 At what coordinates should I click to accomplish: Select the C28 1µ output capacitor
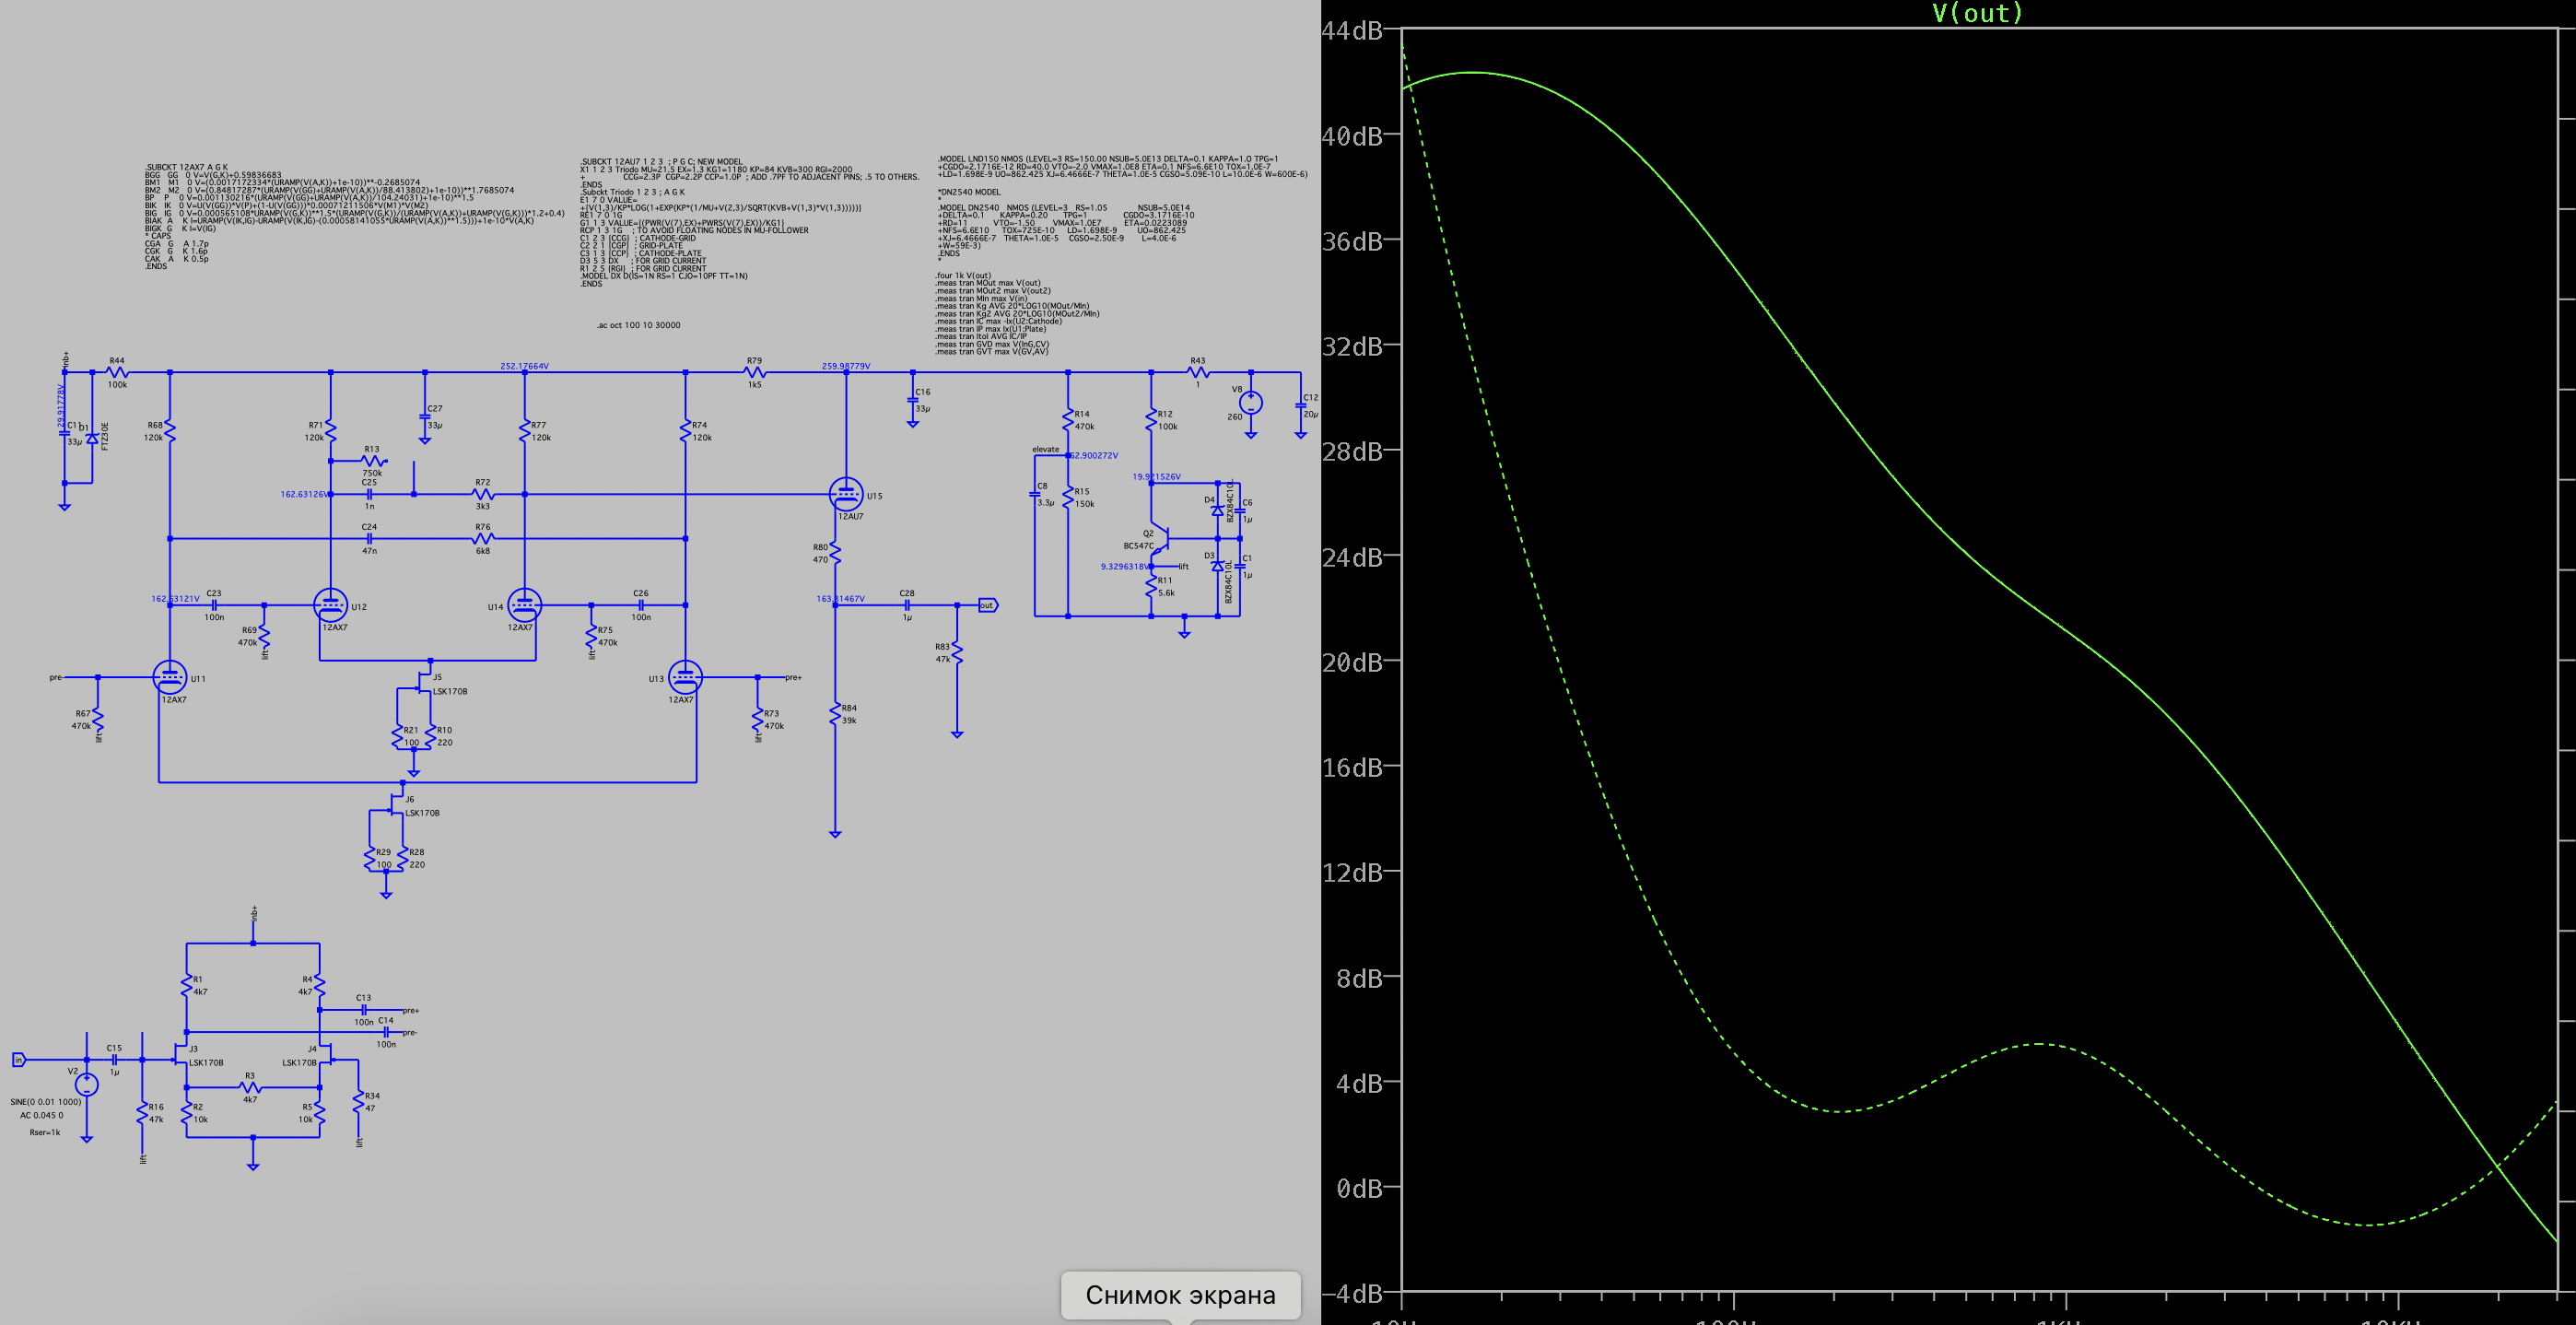(907, 605)
